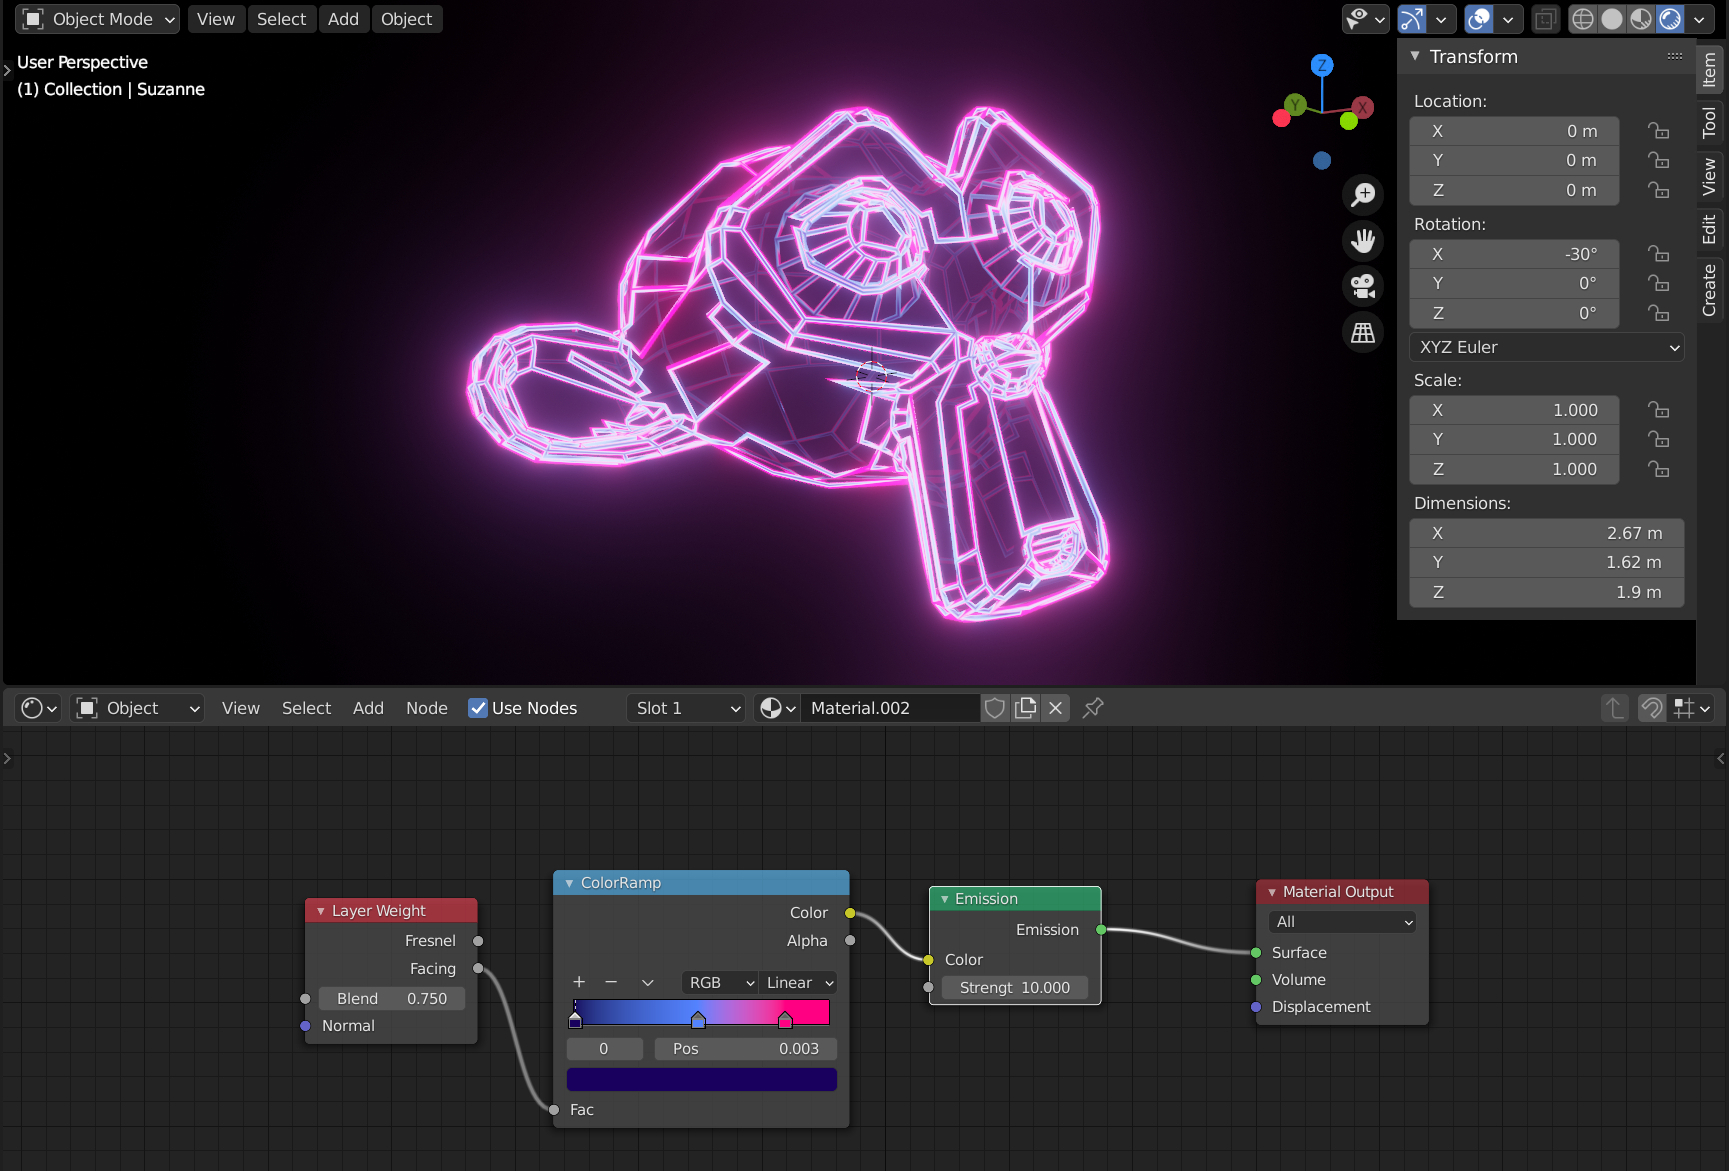Image resolution: width=1729 pixels, height=1171 pixels.
Task: Remove a ColorRamp stop with the minus button
Action: [x=611, y=982]
